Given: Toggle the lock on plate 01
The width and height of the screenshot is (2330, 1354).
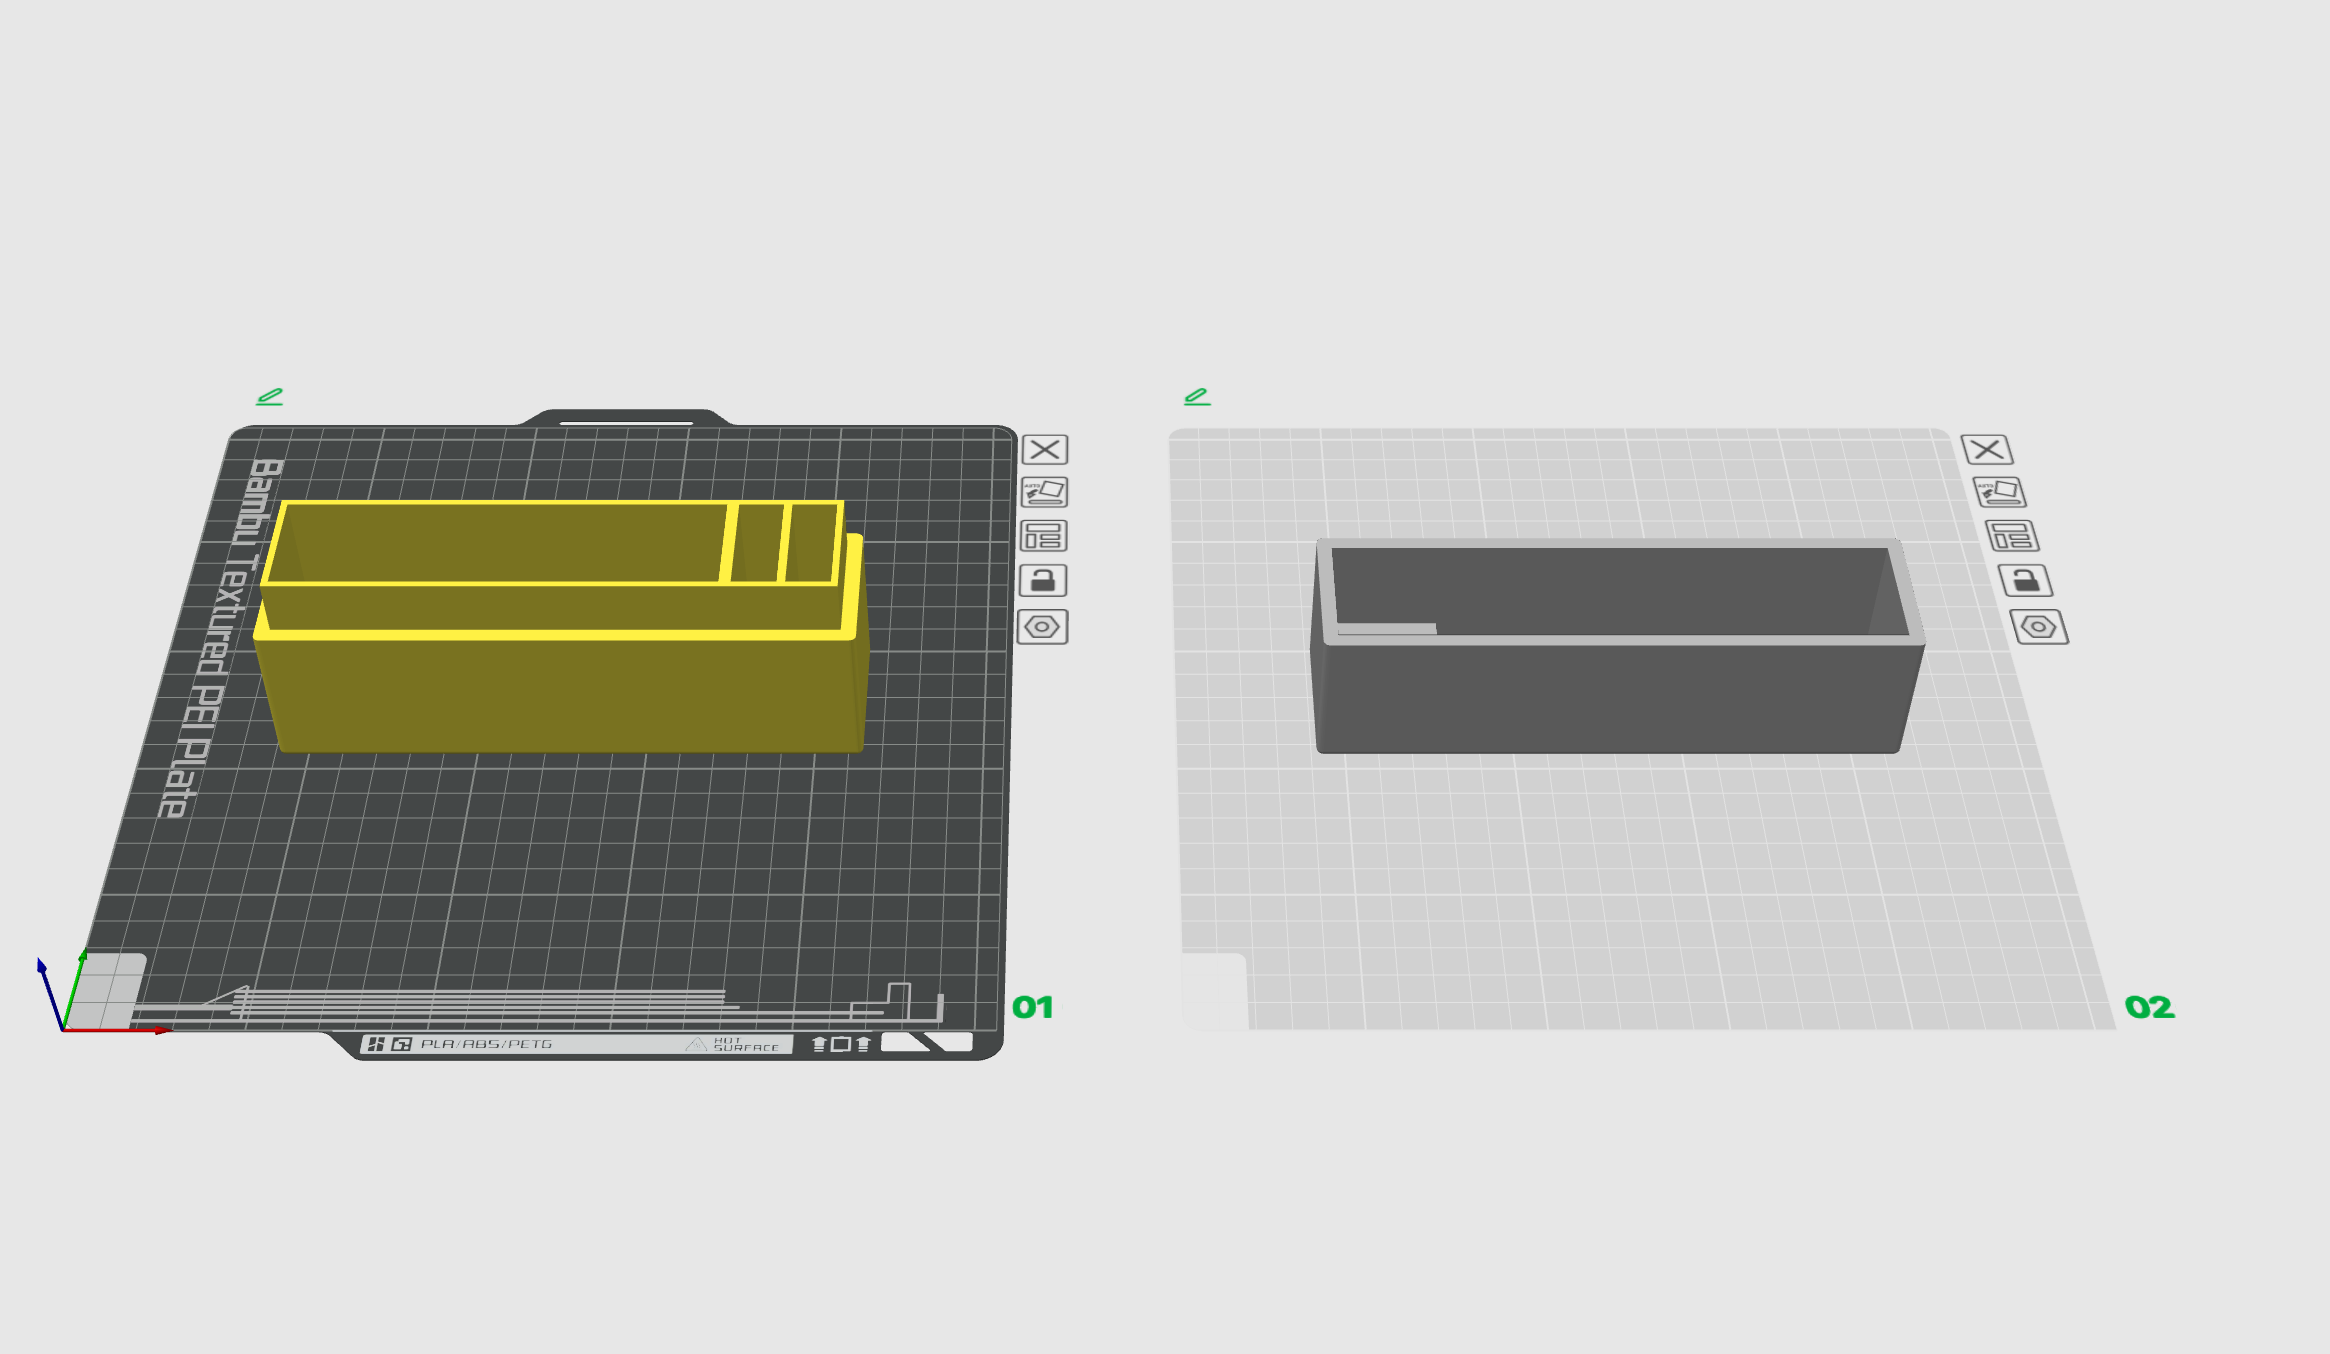Looking at the screenshot, I should pos(1042,581).
